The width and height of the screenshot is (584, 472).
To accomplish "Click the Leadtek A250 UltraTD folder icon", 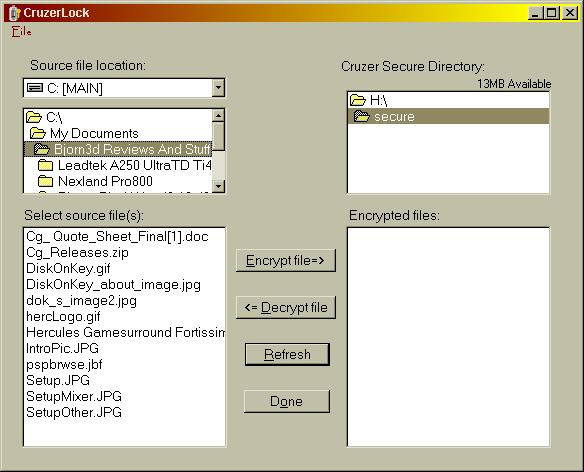I will [45, 165].
